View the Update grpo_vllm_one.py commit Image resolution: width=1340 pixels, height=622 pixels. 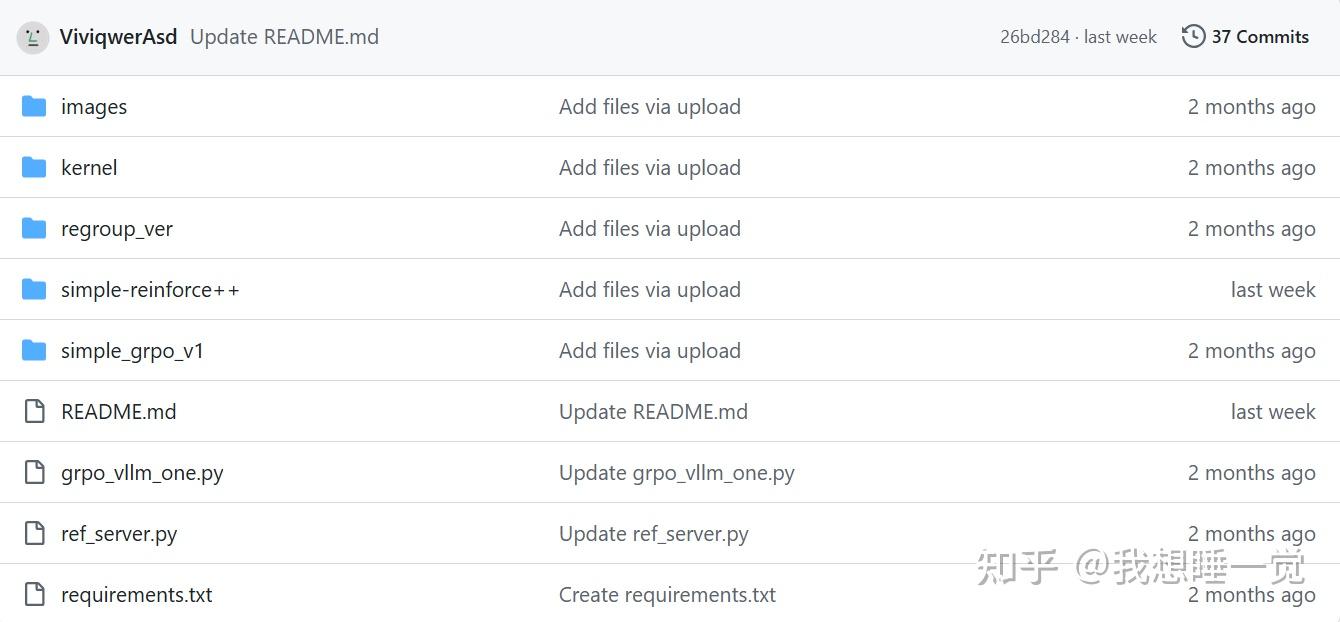click(676, 472)
